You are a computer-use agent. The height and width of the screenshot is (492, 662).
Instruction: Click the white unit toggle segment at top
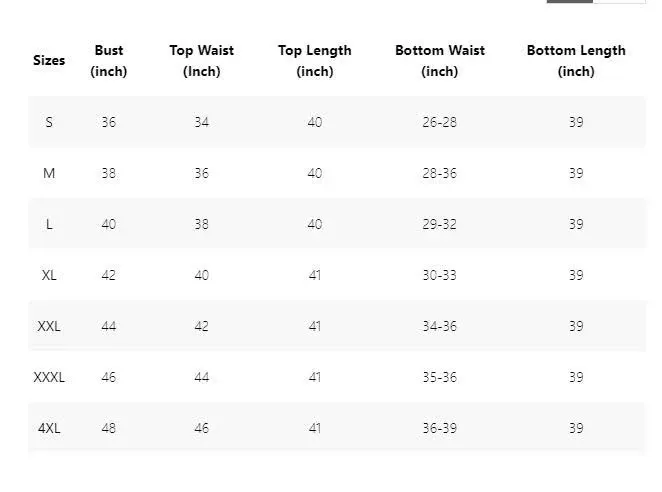click(x=619, y=1)
